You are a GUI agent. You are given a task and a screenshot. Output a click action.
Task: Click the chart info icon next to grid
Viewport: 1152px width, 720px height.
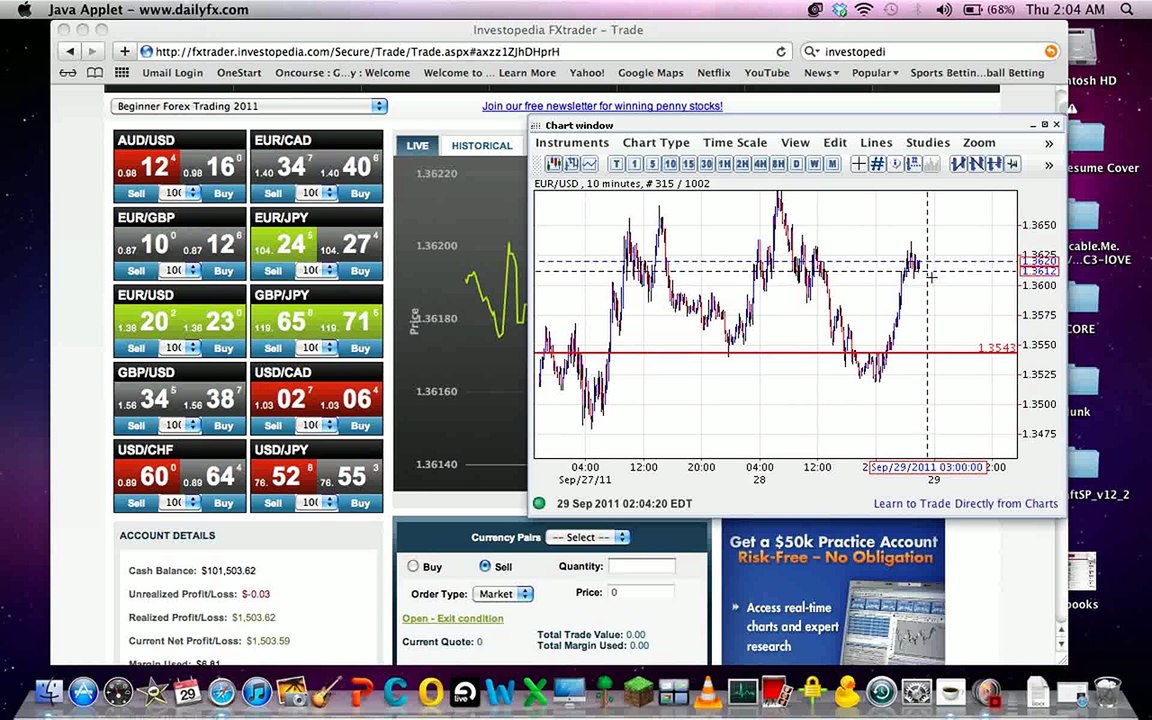click(x=896, y=164)
